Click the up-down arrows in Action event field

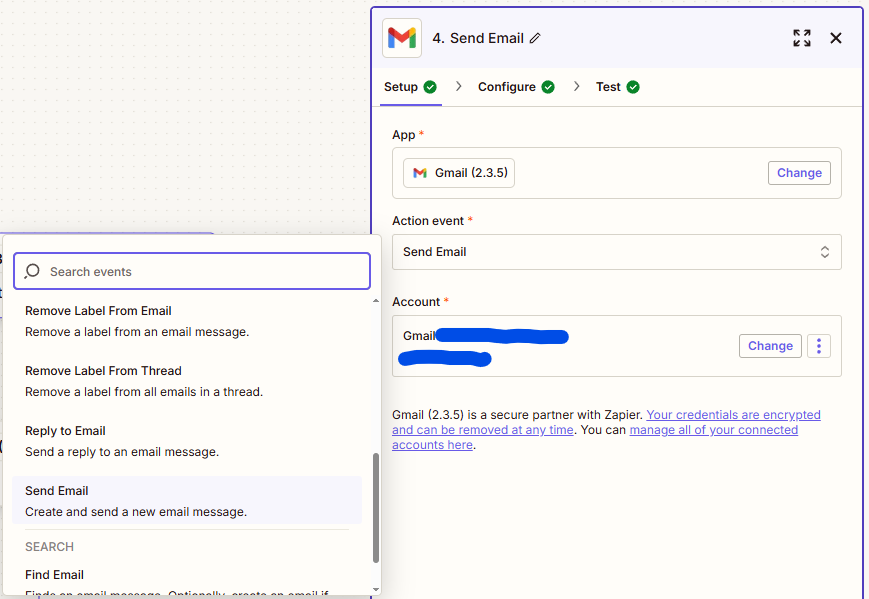(825, 252)
